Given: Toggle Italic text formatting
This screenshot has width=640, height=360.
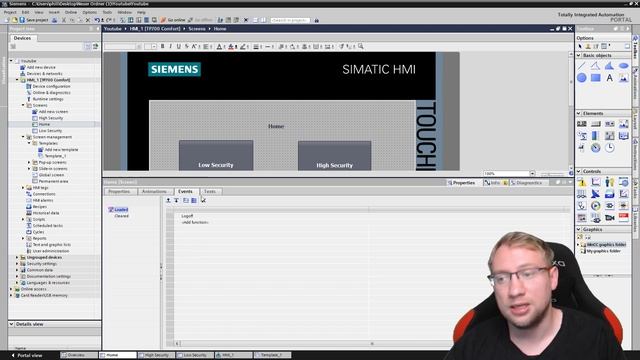Looking at the screenshot, I should coord(171,47).
